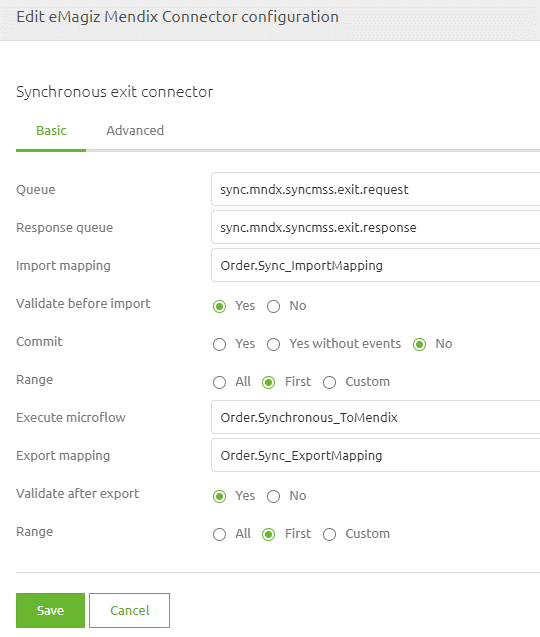The image size is (540, 637).
Task: Click the Queue label
Action: (36, 190)
